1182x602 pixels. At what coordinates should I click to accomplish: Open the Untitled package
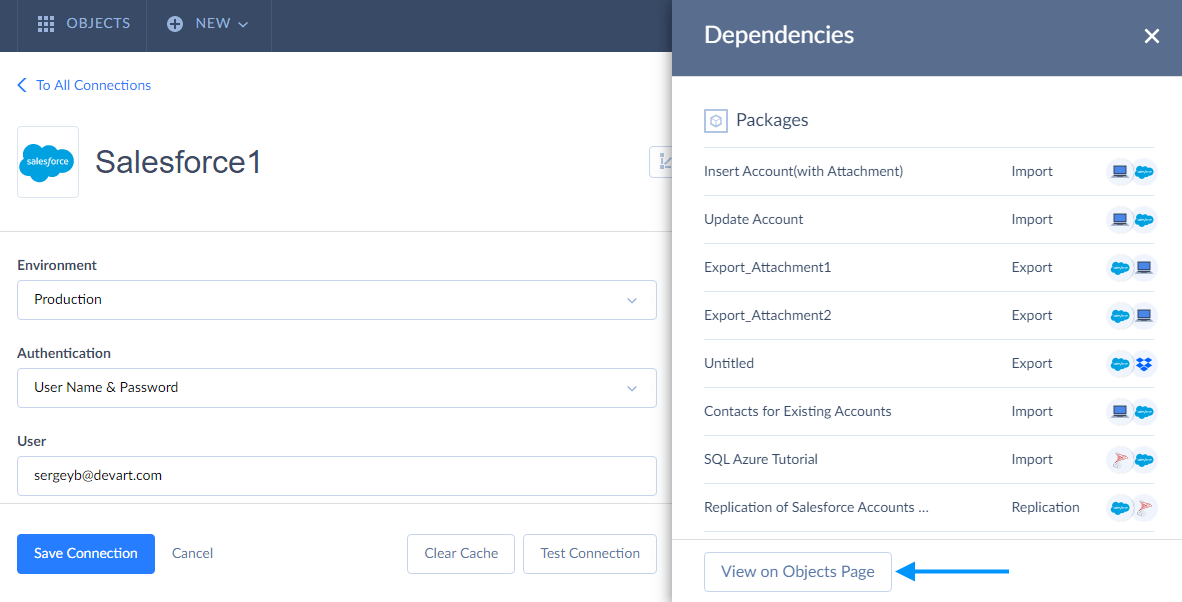pyautogui.click(x=729, y=363)
